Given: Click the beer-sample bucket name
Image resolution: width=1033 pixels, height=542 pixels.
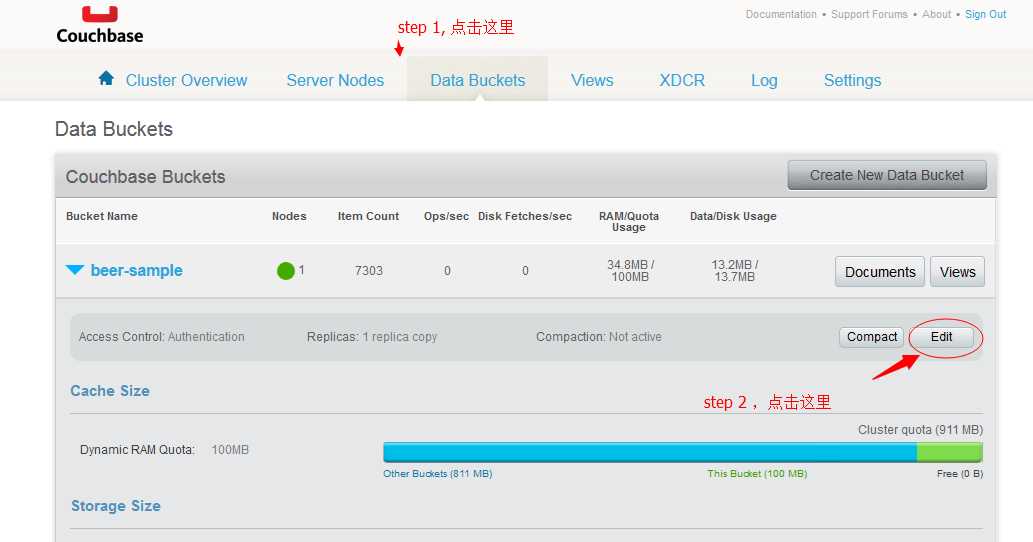Looking at the screenshot, I should [x=136, y=271].
